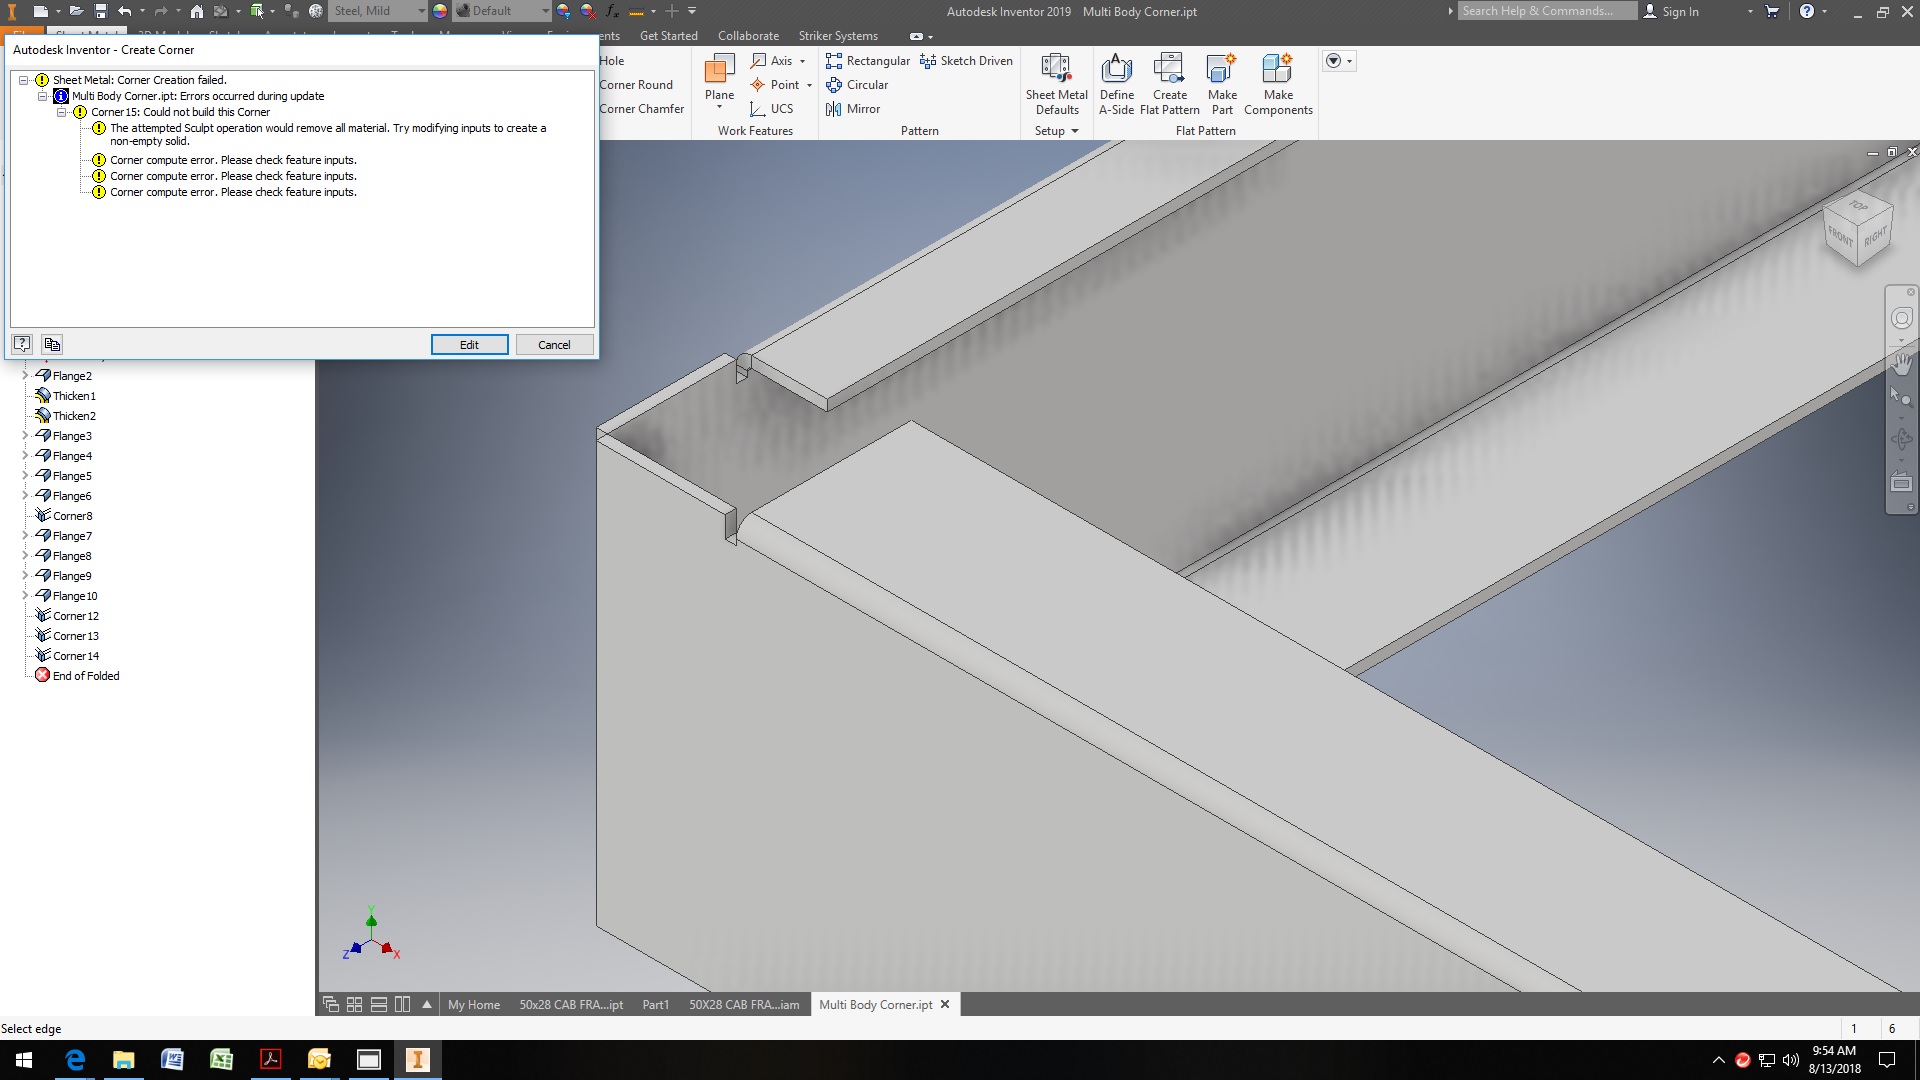1920x1080 pixels.
Task: Open the Steel, Mild material dropdown
Action: pyautogui.click(x=420, y=11)
